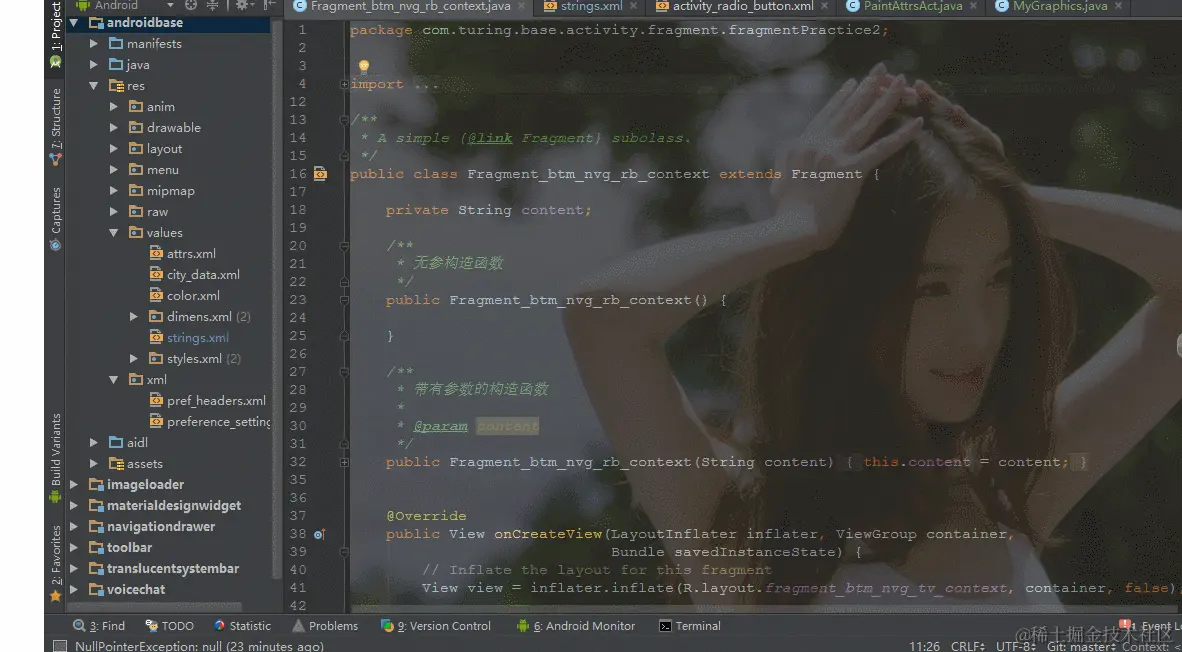Open 9: Version Control tool window
The image size is (1182, 652).
pos(436,626)
